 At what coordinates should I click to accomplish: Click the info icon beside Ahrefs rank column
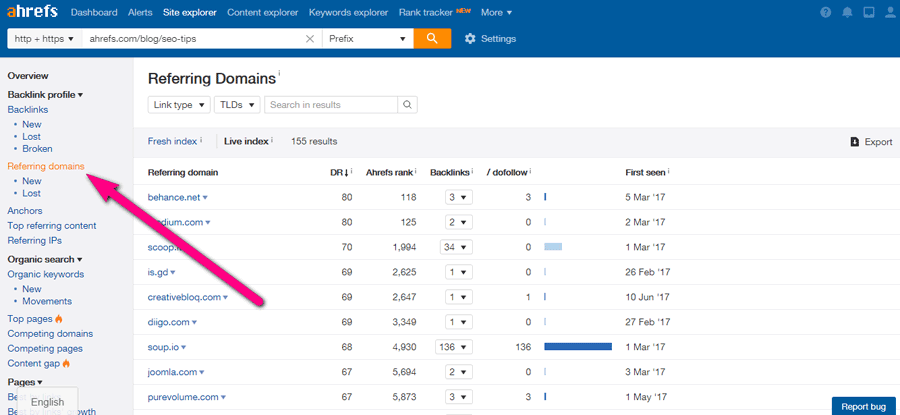click(x=416, y=171)
